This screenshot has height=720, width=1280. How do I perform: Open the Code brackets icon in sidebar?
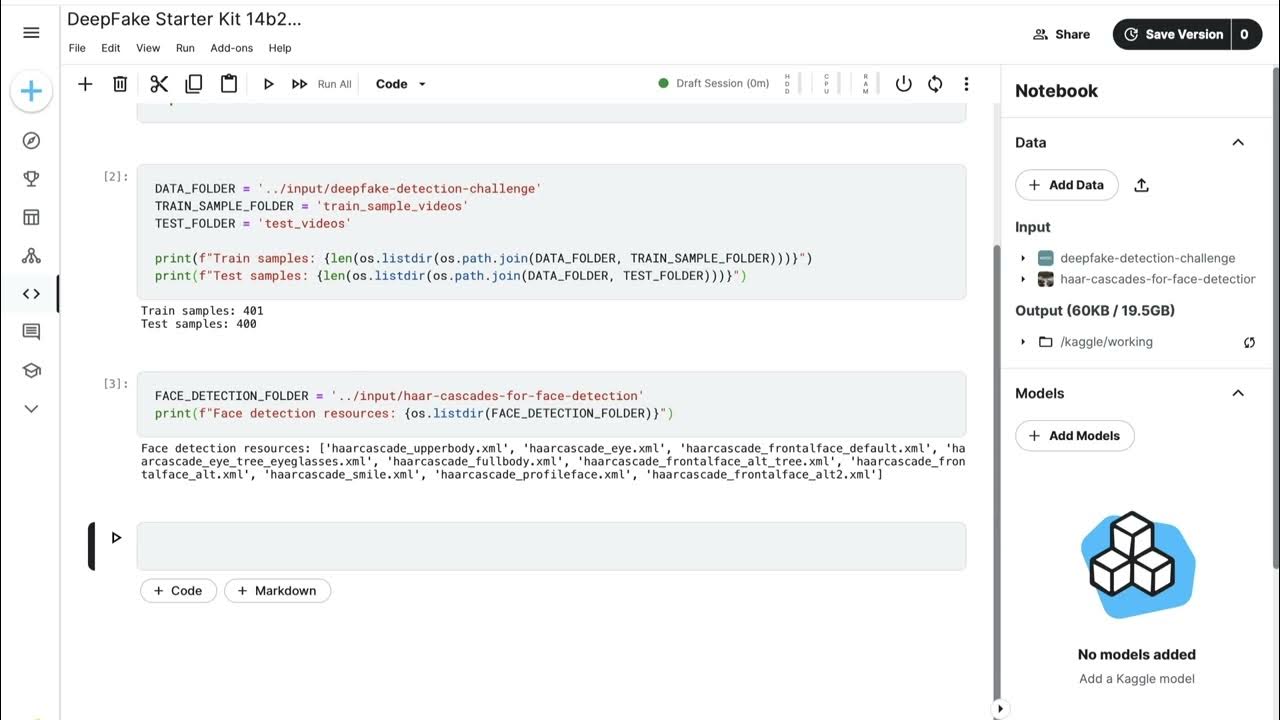tap(31, 294)
